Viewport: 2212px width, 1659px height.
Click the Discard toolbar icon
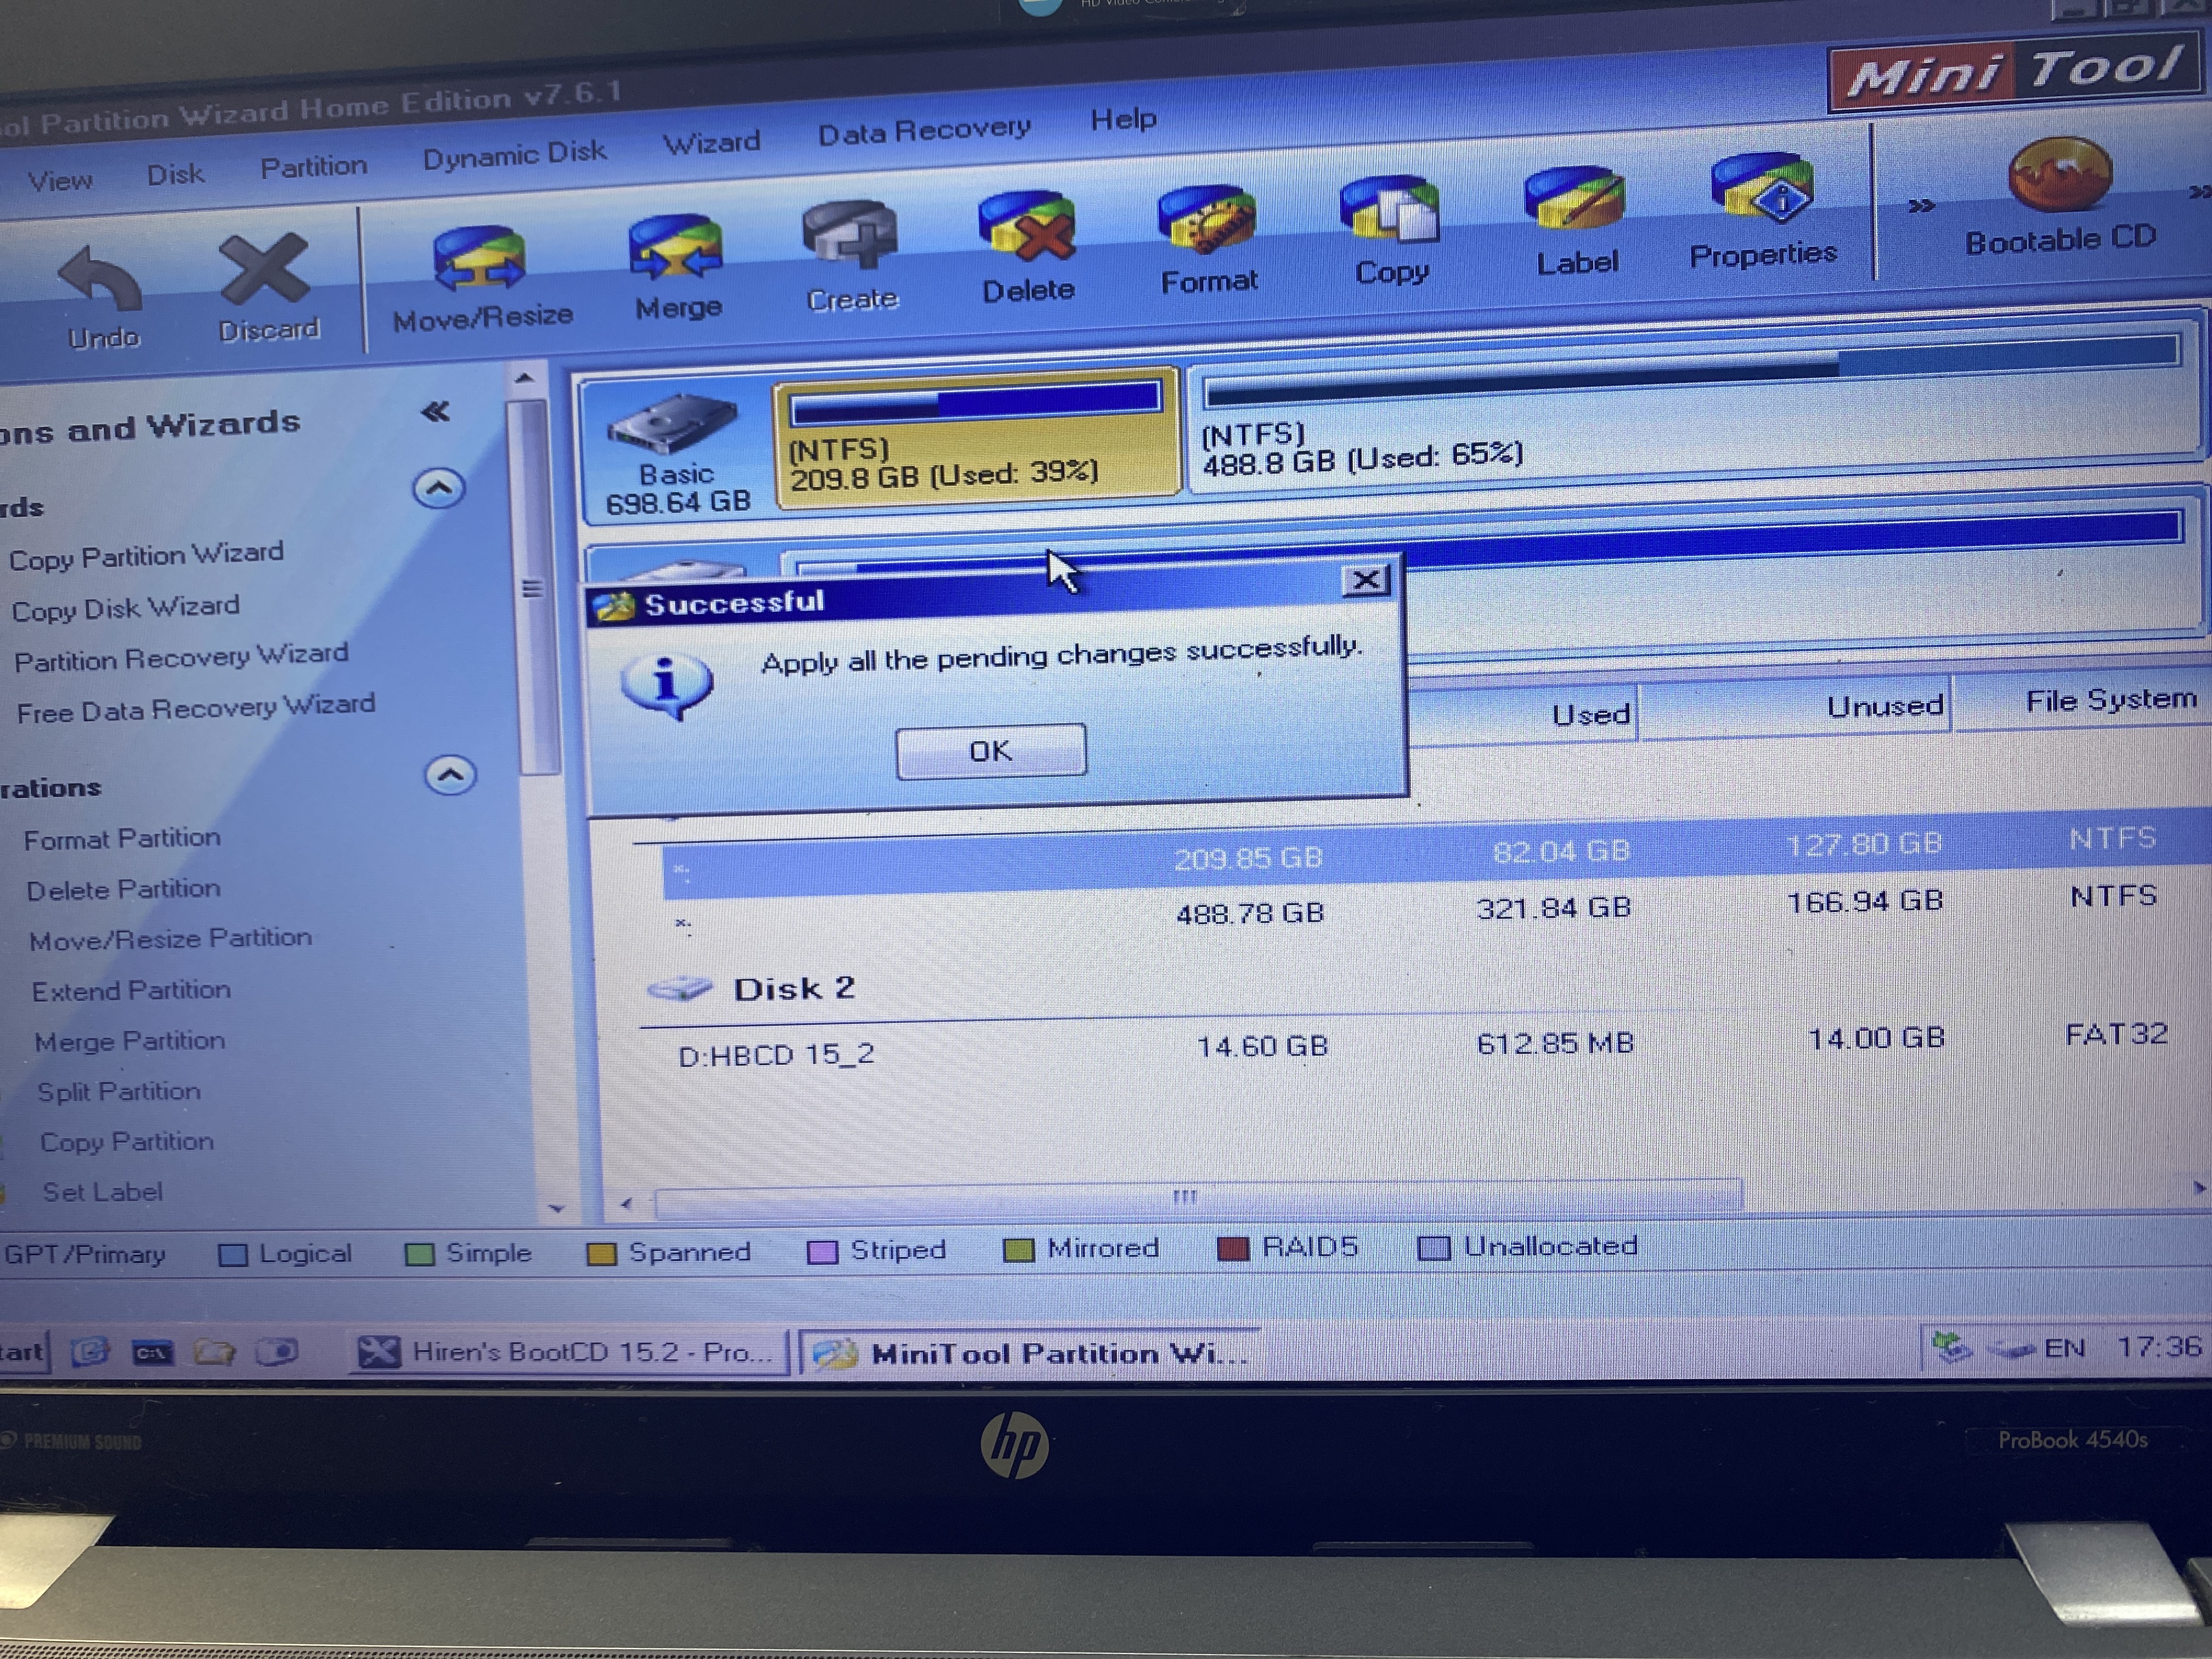pos(265,269)
